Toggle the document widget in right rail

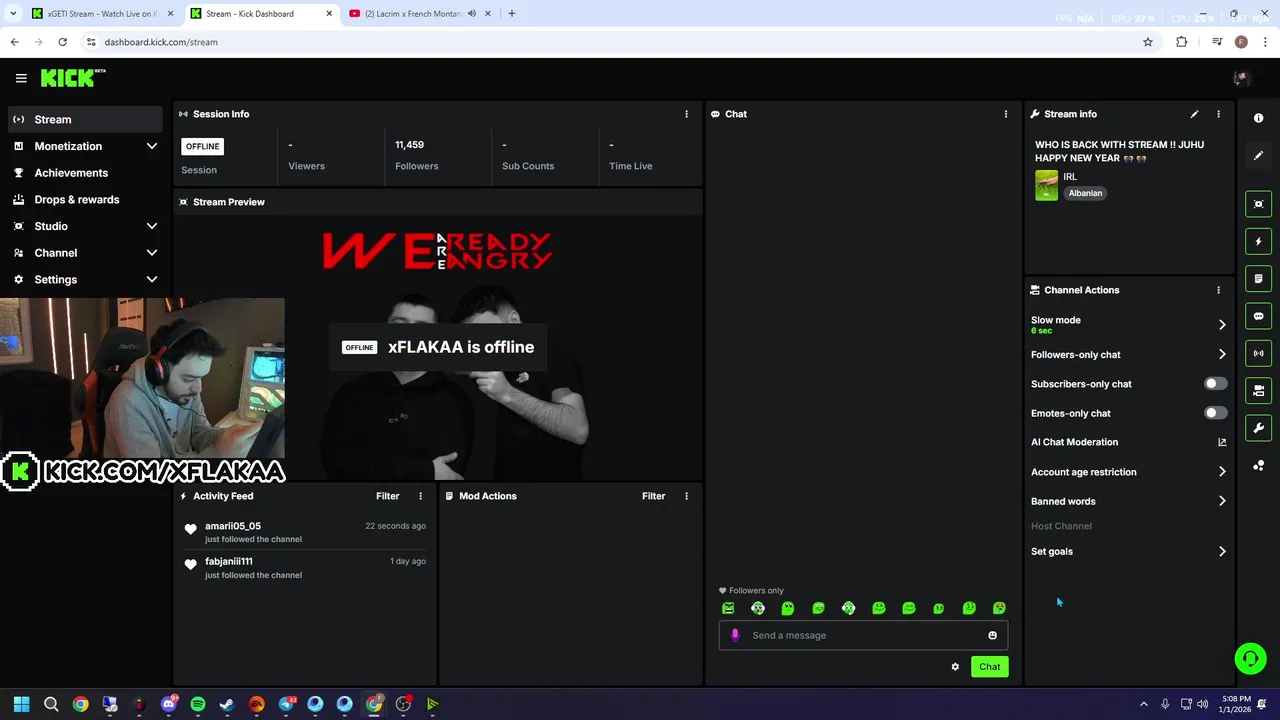coord(1258,279)
